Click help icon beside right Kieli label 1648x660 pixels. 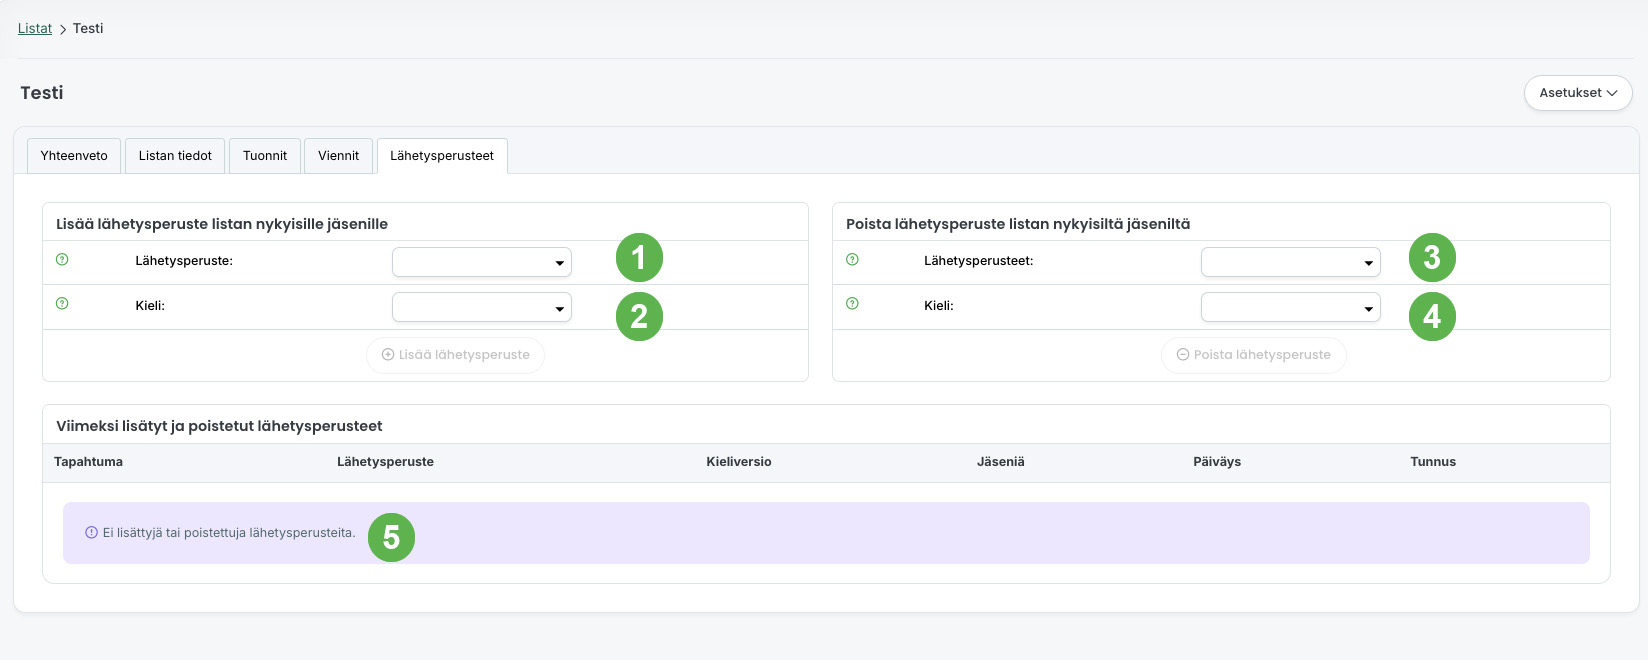tap(852, 304)
